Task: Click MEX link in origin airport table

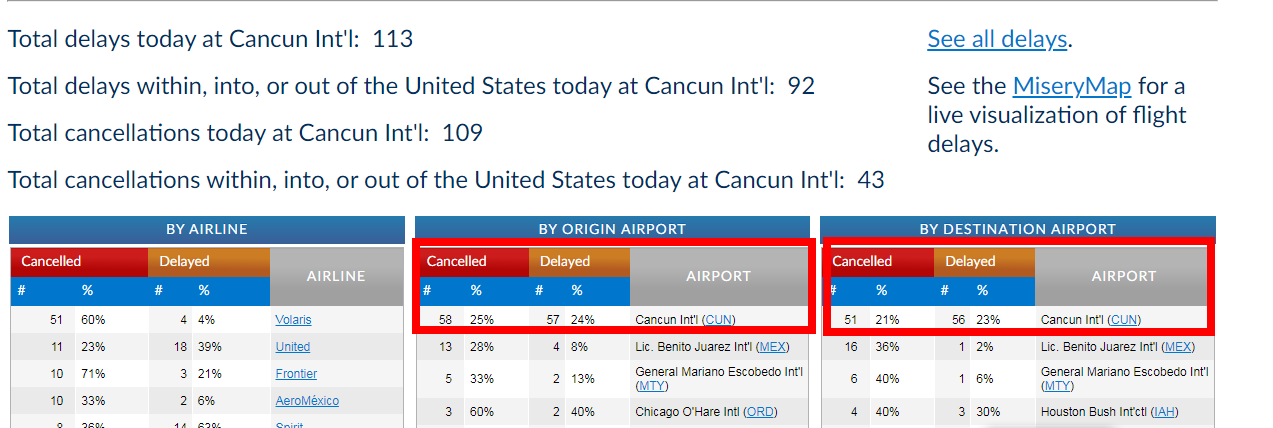Action: [773, 347]
